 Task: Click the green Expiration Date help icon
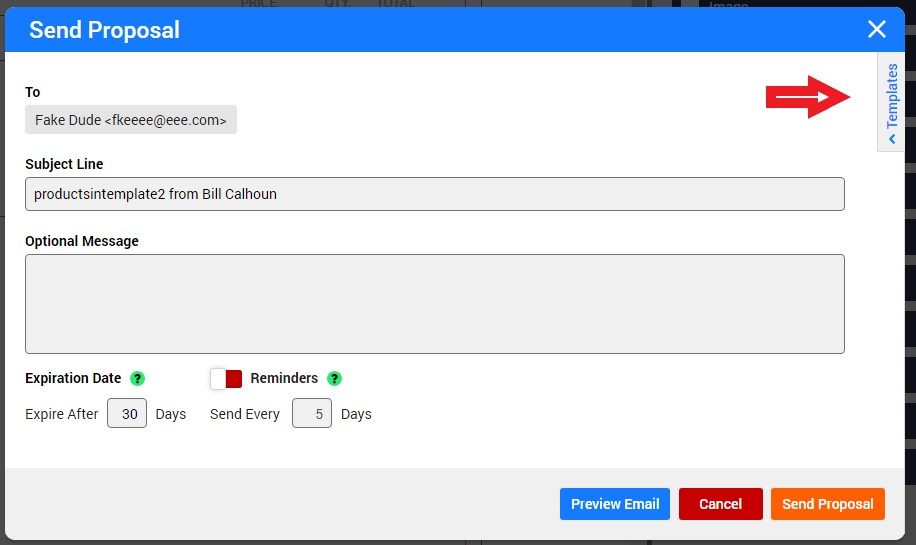click(138, 379)
